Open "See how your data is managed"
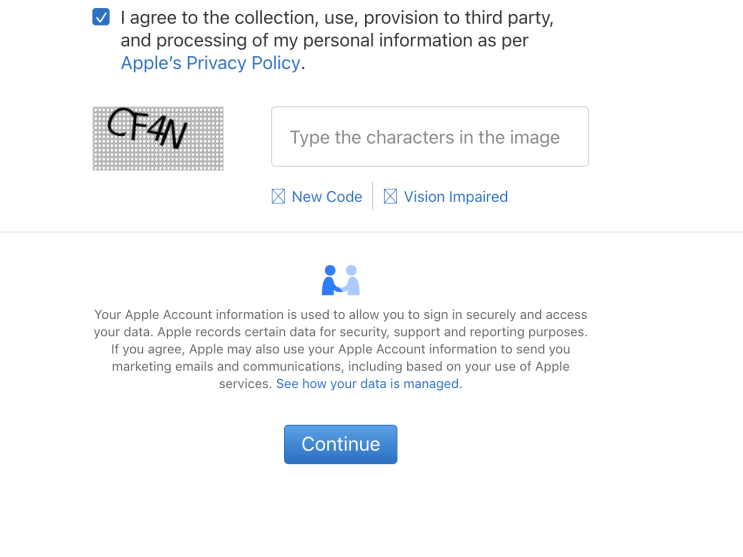 (369, 384)
